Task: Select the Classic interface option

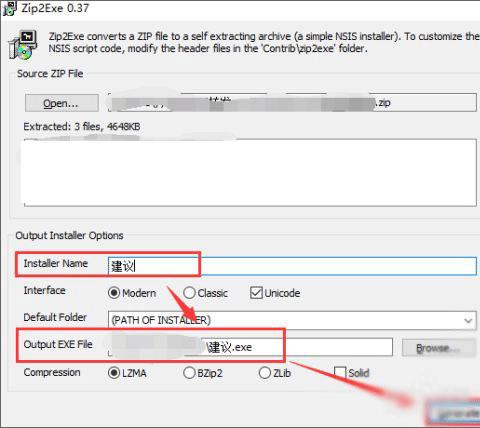Action: pos(206,293)
